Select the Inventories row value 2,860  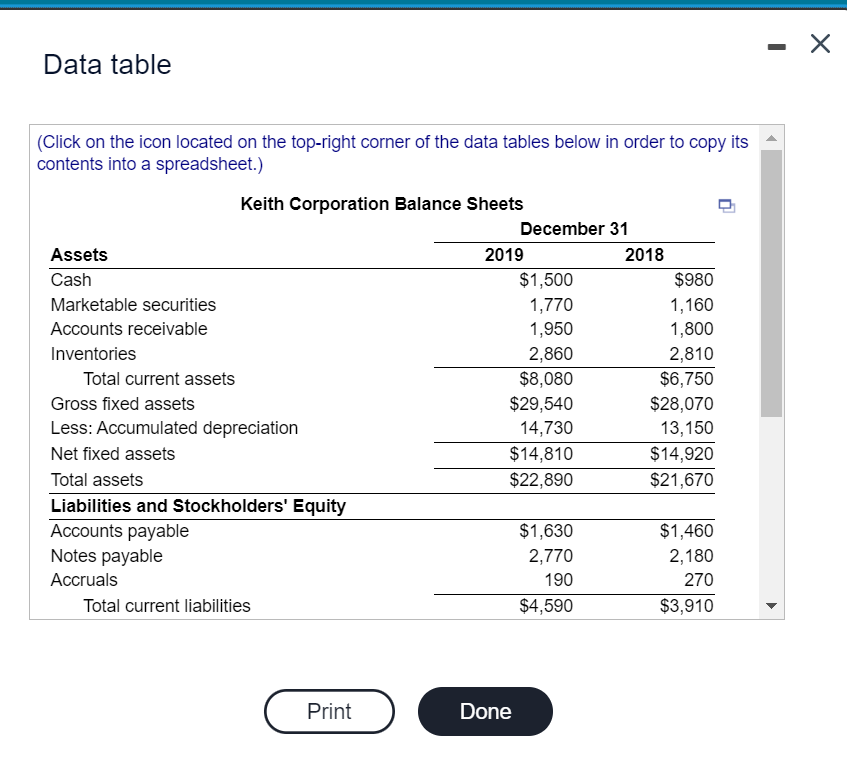[551, 354]
